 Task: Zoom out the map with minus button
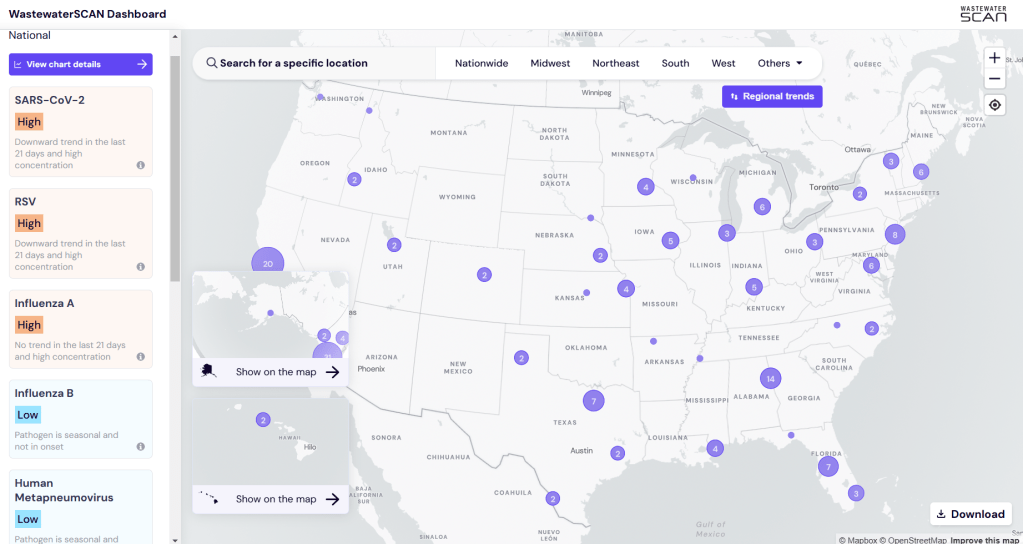pos(994,79)
